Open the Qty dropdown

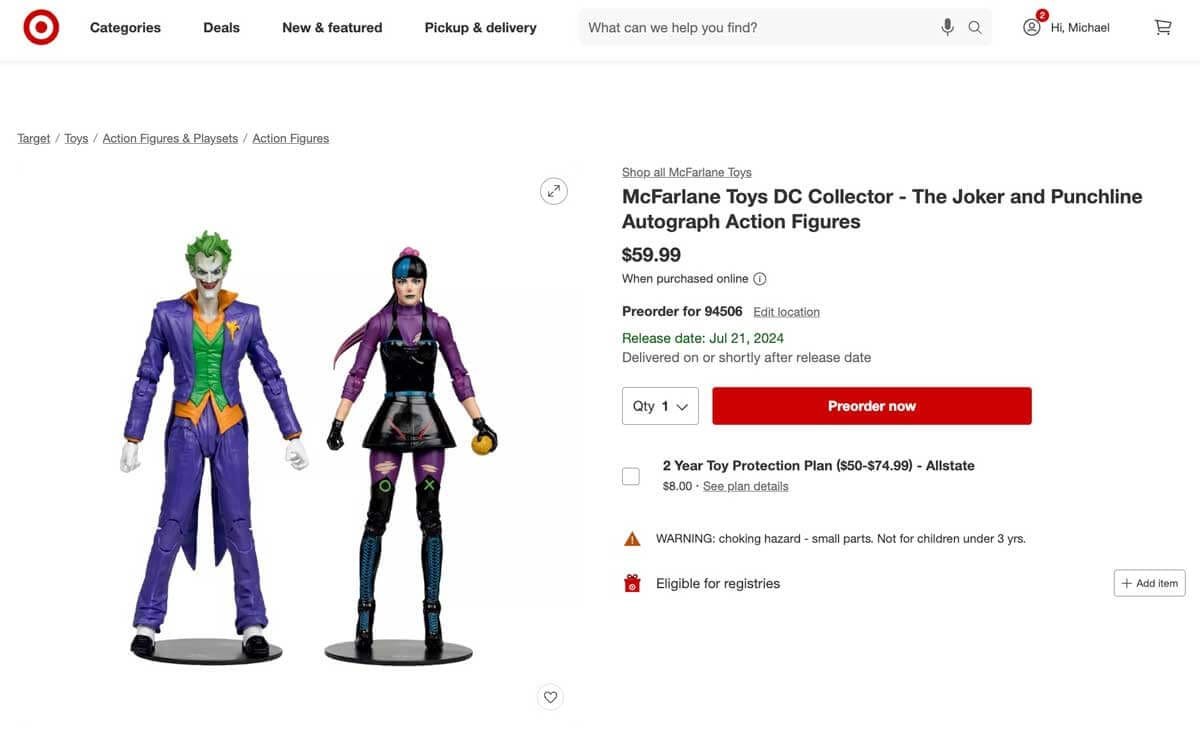660,406
